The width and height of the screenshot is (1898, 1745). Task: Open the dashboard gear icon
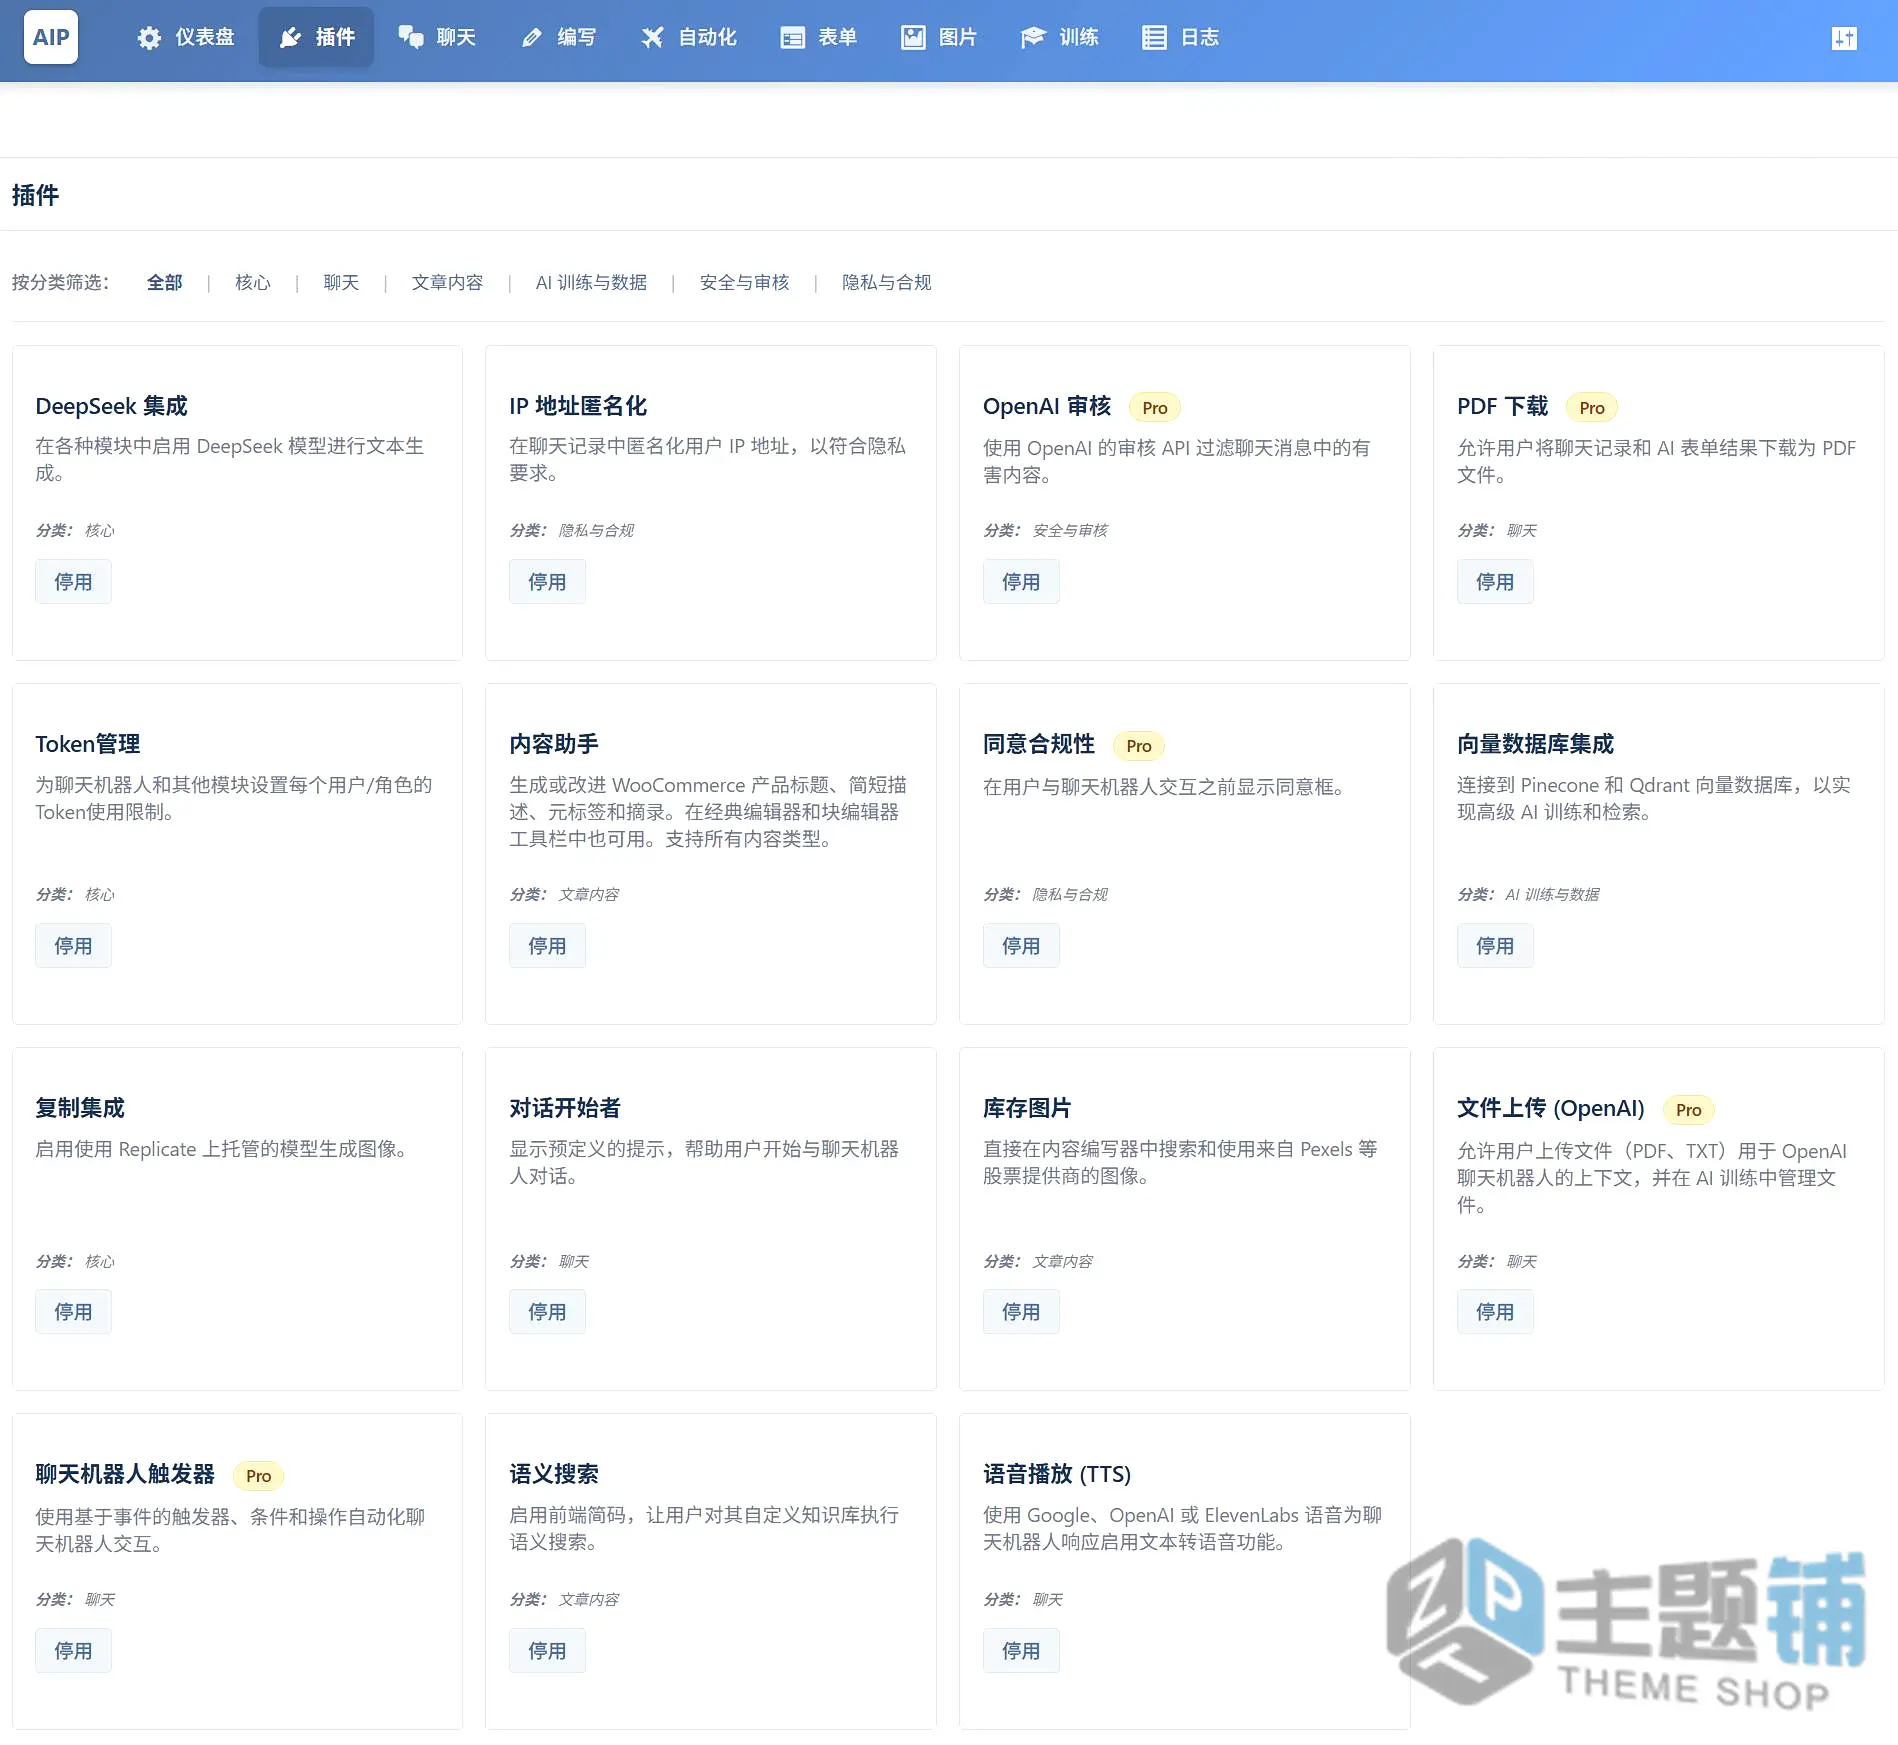(149, 38)
